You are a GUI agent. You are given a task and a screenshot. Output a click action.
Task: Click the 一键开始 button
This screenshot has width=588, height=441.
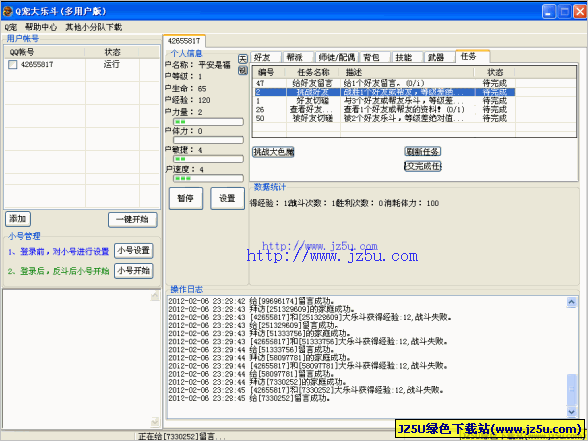(x=133, y=220)
